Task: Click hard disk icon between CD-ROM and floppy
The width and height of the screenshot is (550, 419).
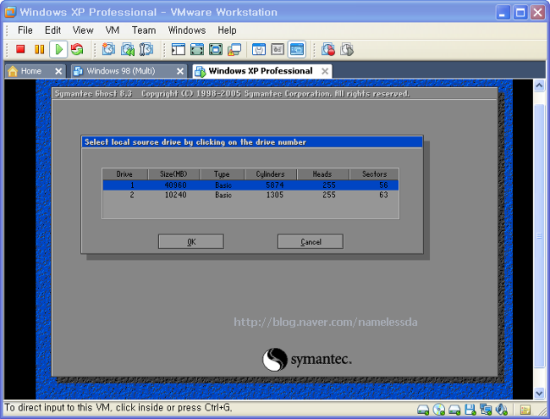Action: 455,410
